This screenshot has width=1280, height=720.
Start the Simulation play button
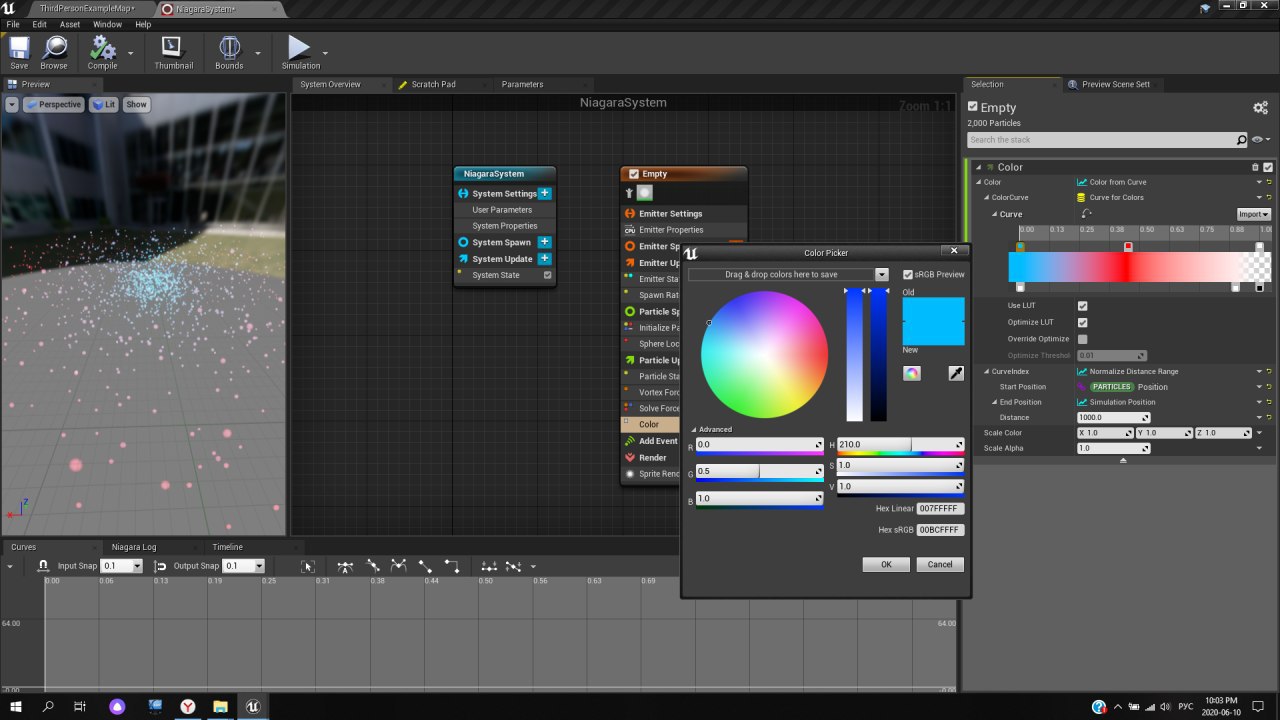tap(299, 52)
